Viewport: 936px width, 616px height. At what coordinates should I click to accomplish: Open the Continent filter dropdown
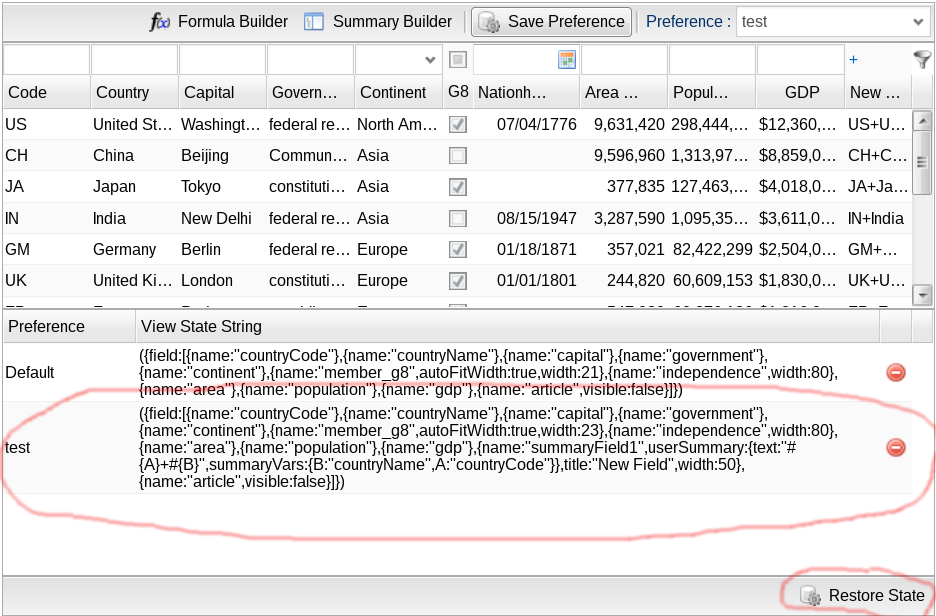click(431, 60)
